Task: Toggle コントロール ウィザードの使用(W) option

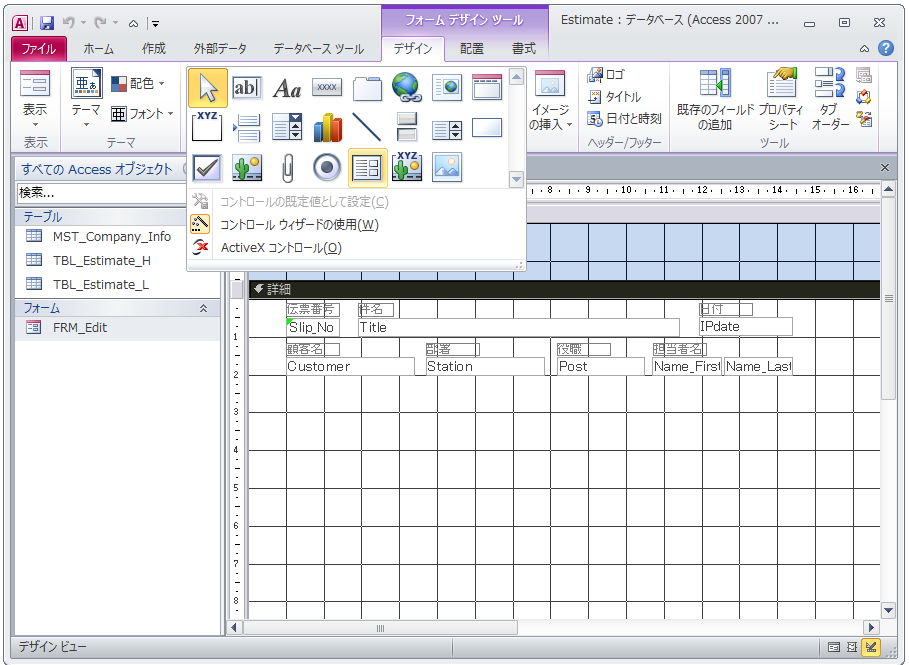Action: tap(299, 224)
